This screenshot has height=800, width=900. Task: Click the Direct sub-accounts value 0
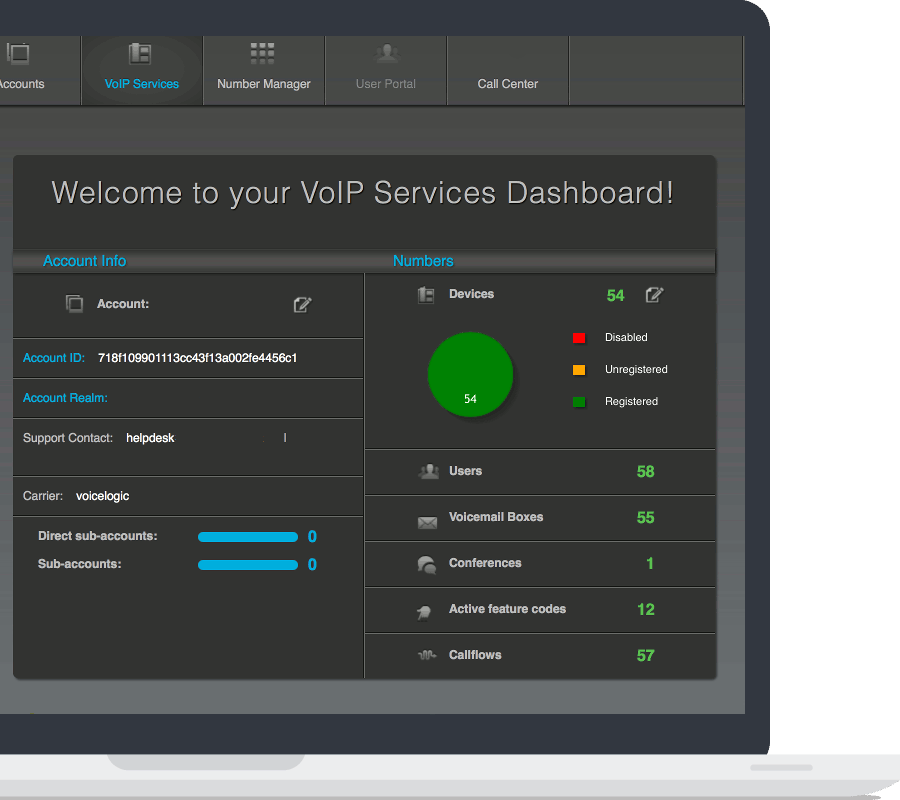312,537
